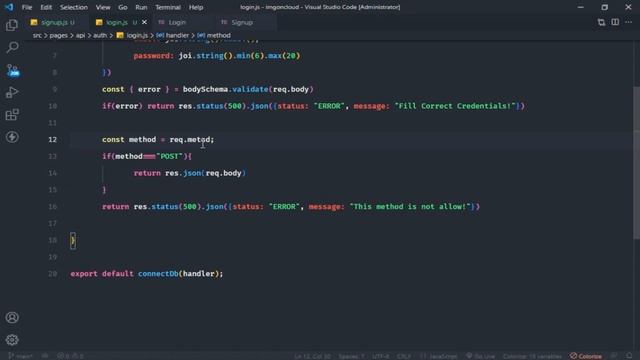Click line number 16 in the gutter
This screenshot has width=640, height=360.
pos(53,207)
